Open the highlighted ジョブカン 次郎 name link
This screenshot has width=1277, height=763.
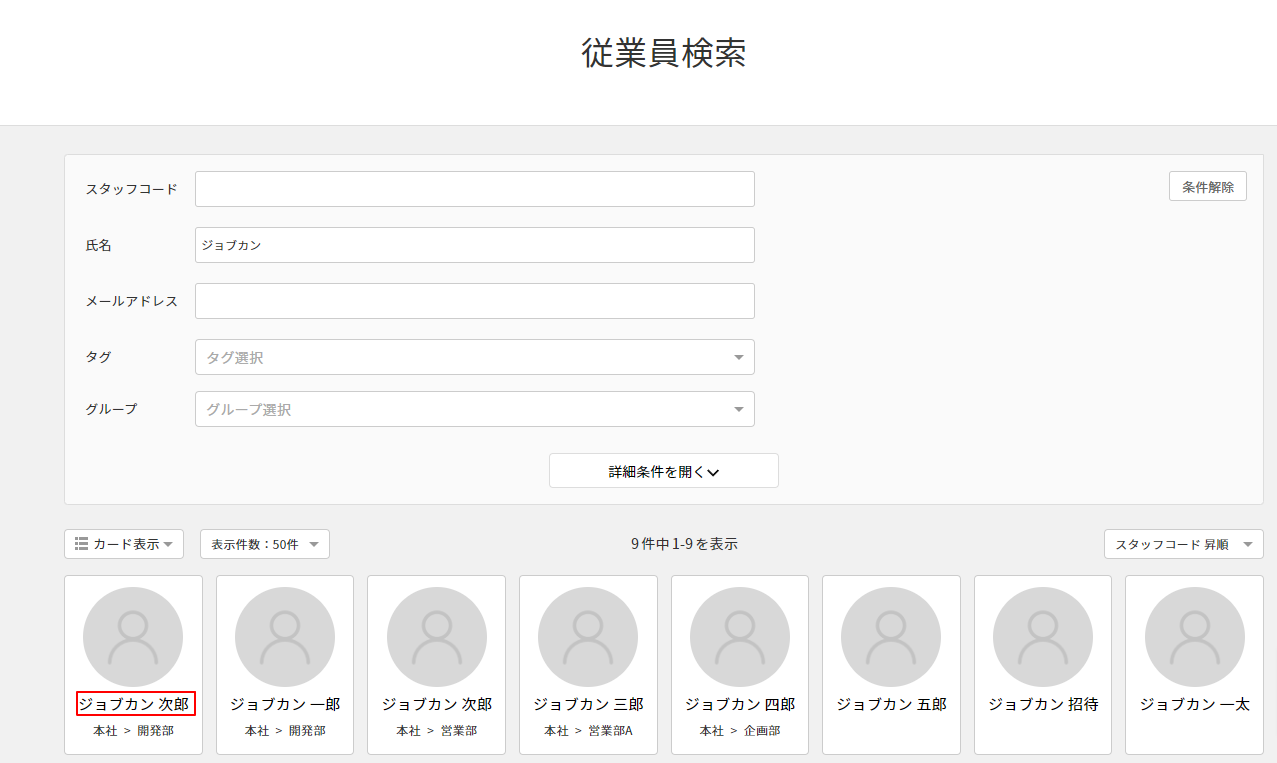(135, 704)
